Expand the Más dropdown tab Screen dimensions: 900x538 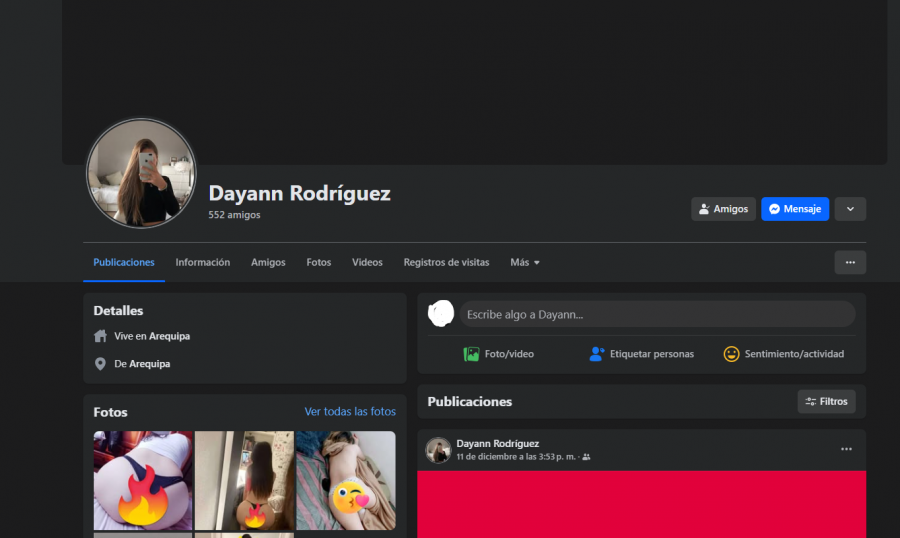coord(525,262)
